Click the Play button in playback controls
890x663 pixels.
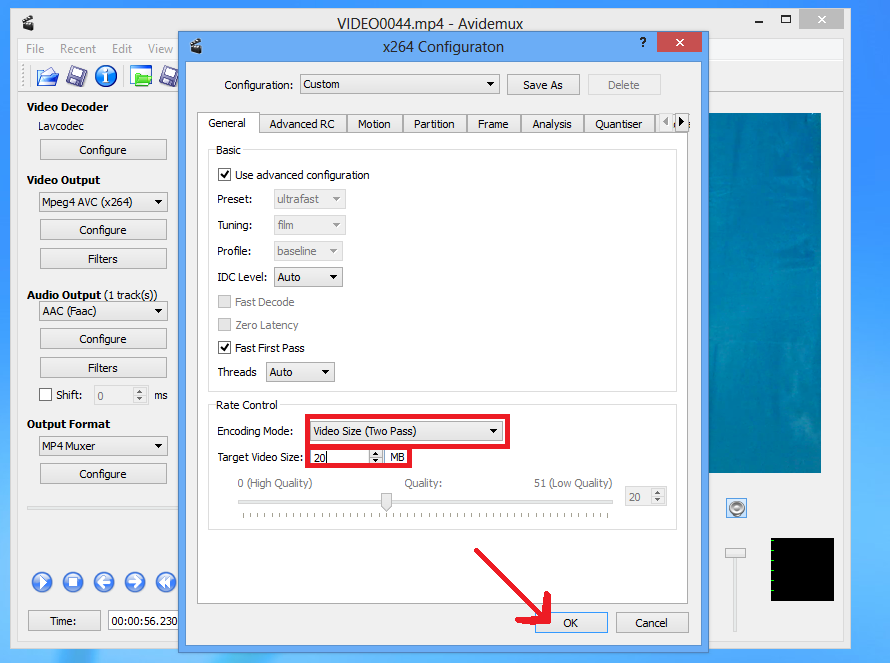[x=42, y=582]
